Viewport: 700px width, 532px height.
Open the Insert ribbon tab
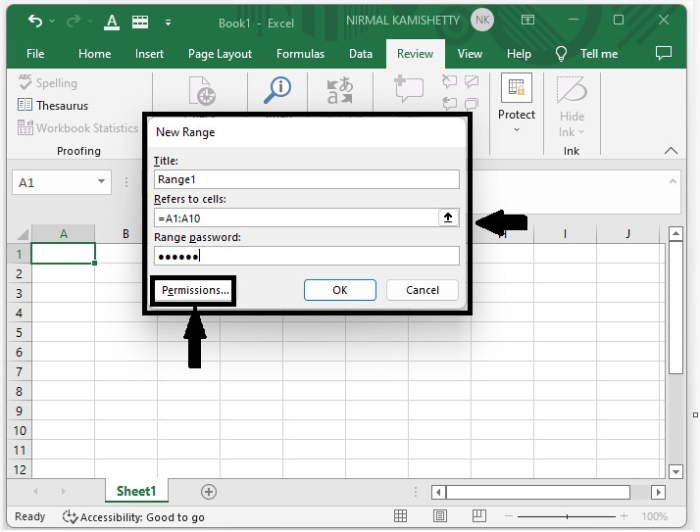[149, 54]
